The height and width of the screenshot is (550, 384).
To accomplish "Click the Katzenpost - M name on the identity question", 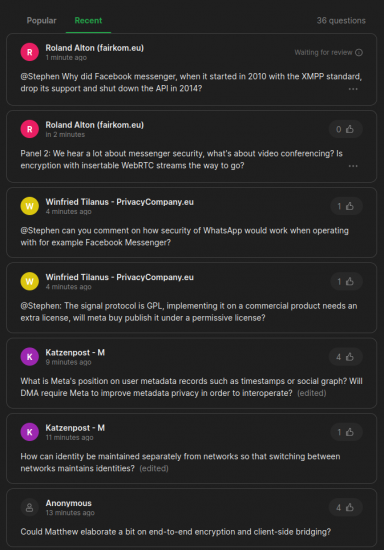I will coord(75,428).
